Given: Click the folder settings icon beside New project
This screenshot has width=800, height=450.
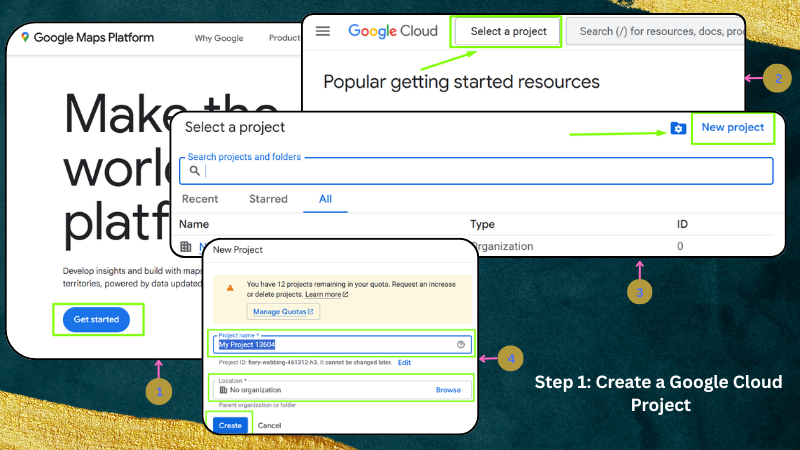Looking at the screenshot, I should click(678, 129).
